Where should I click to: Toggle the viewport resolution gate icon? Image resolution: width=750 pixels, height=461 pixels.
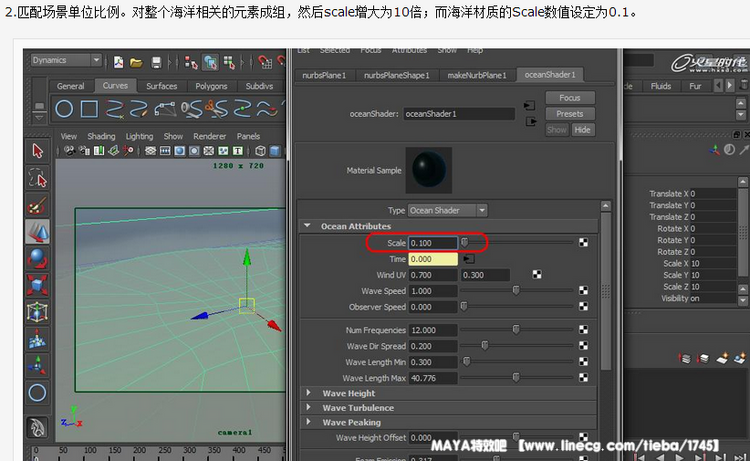click(x=179, y=151)
